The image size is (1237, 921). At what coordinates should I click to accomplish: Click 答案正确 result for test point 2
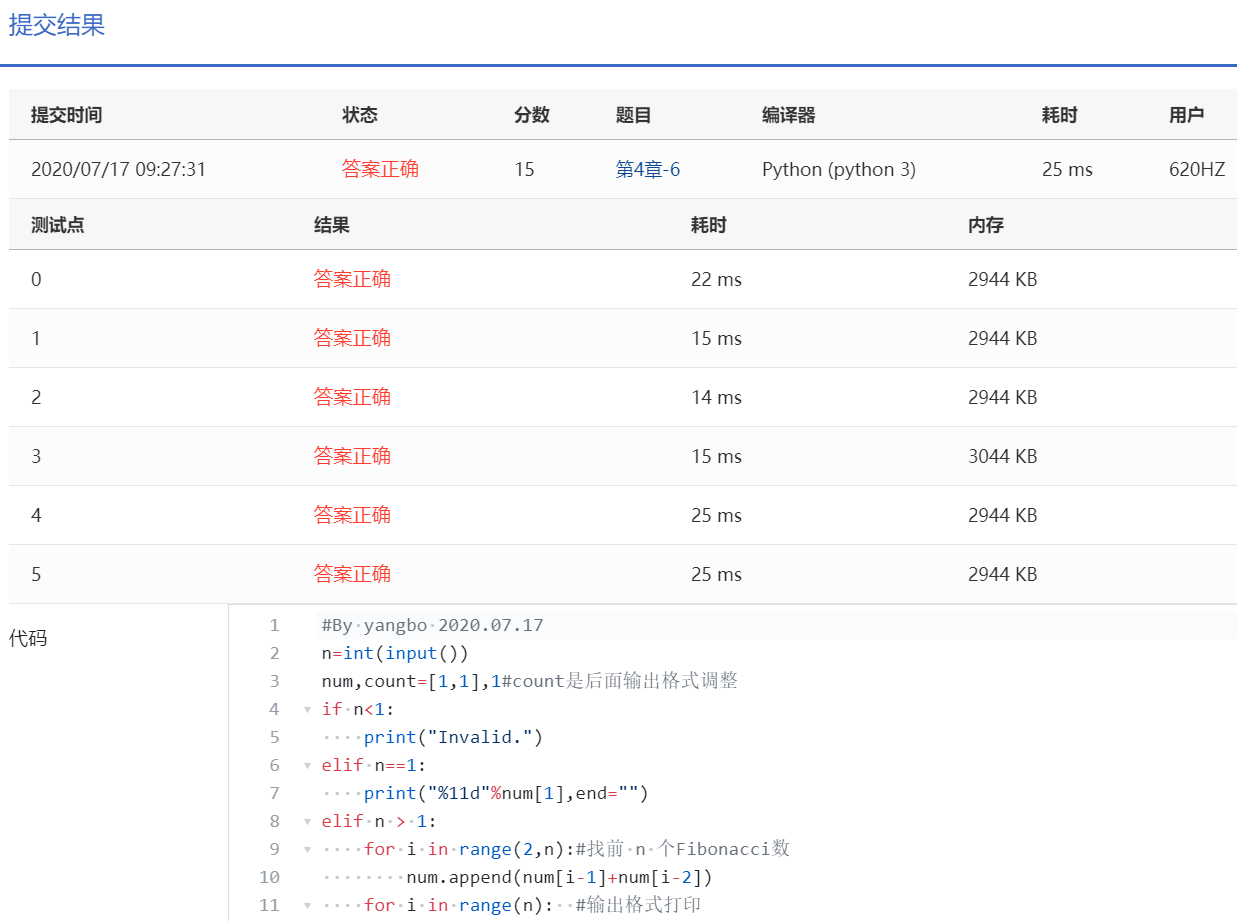pos(352,397)
